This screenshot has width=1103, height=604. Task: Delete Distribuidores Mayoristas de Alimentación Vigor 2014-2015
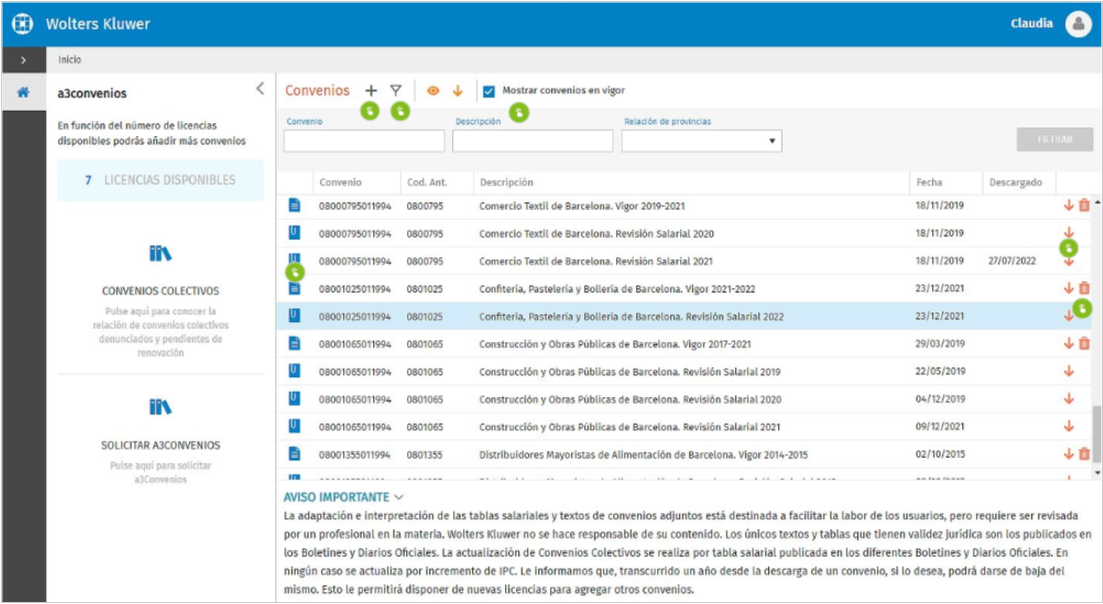point(1084,454)
